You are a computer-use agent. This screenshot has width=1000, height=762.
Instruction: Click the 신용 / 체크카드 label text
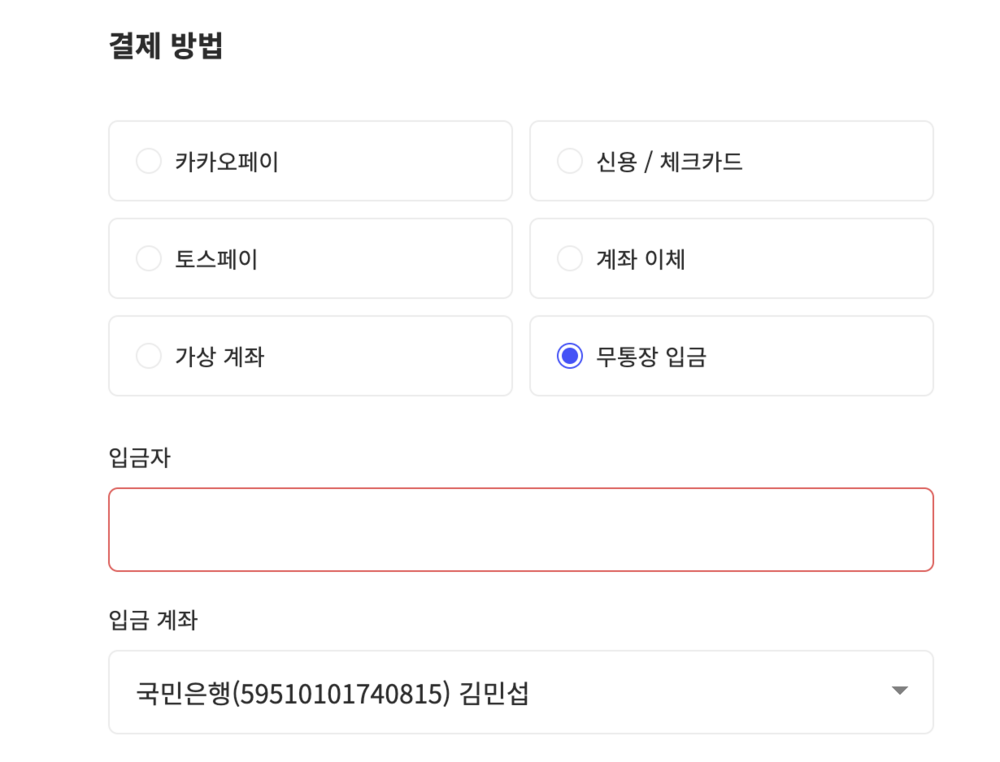(669, 161)
